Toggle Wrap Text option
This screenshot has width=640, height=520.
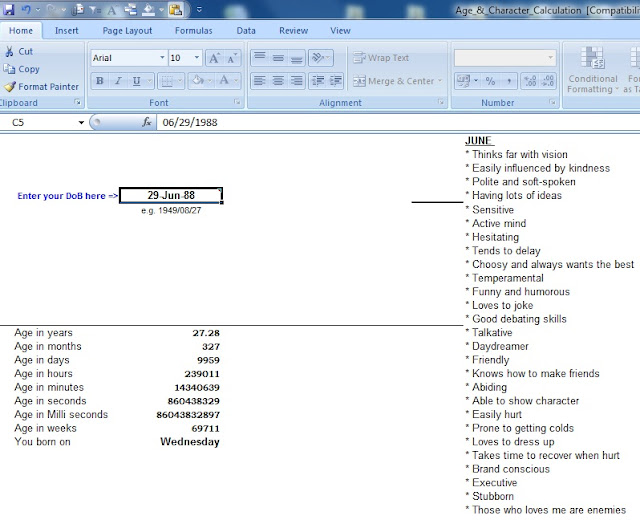[x=381, y=58]
